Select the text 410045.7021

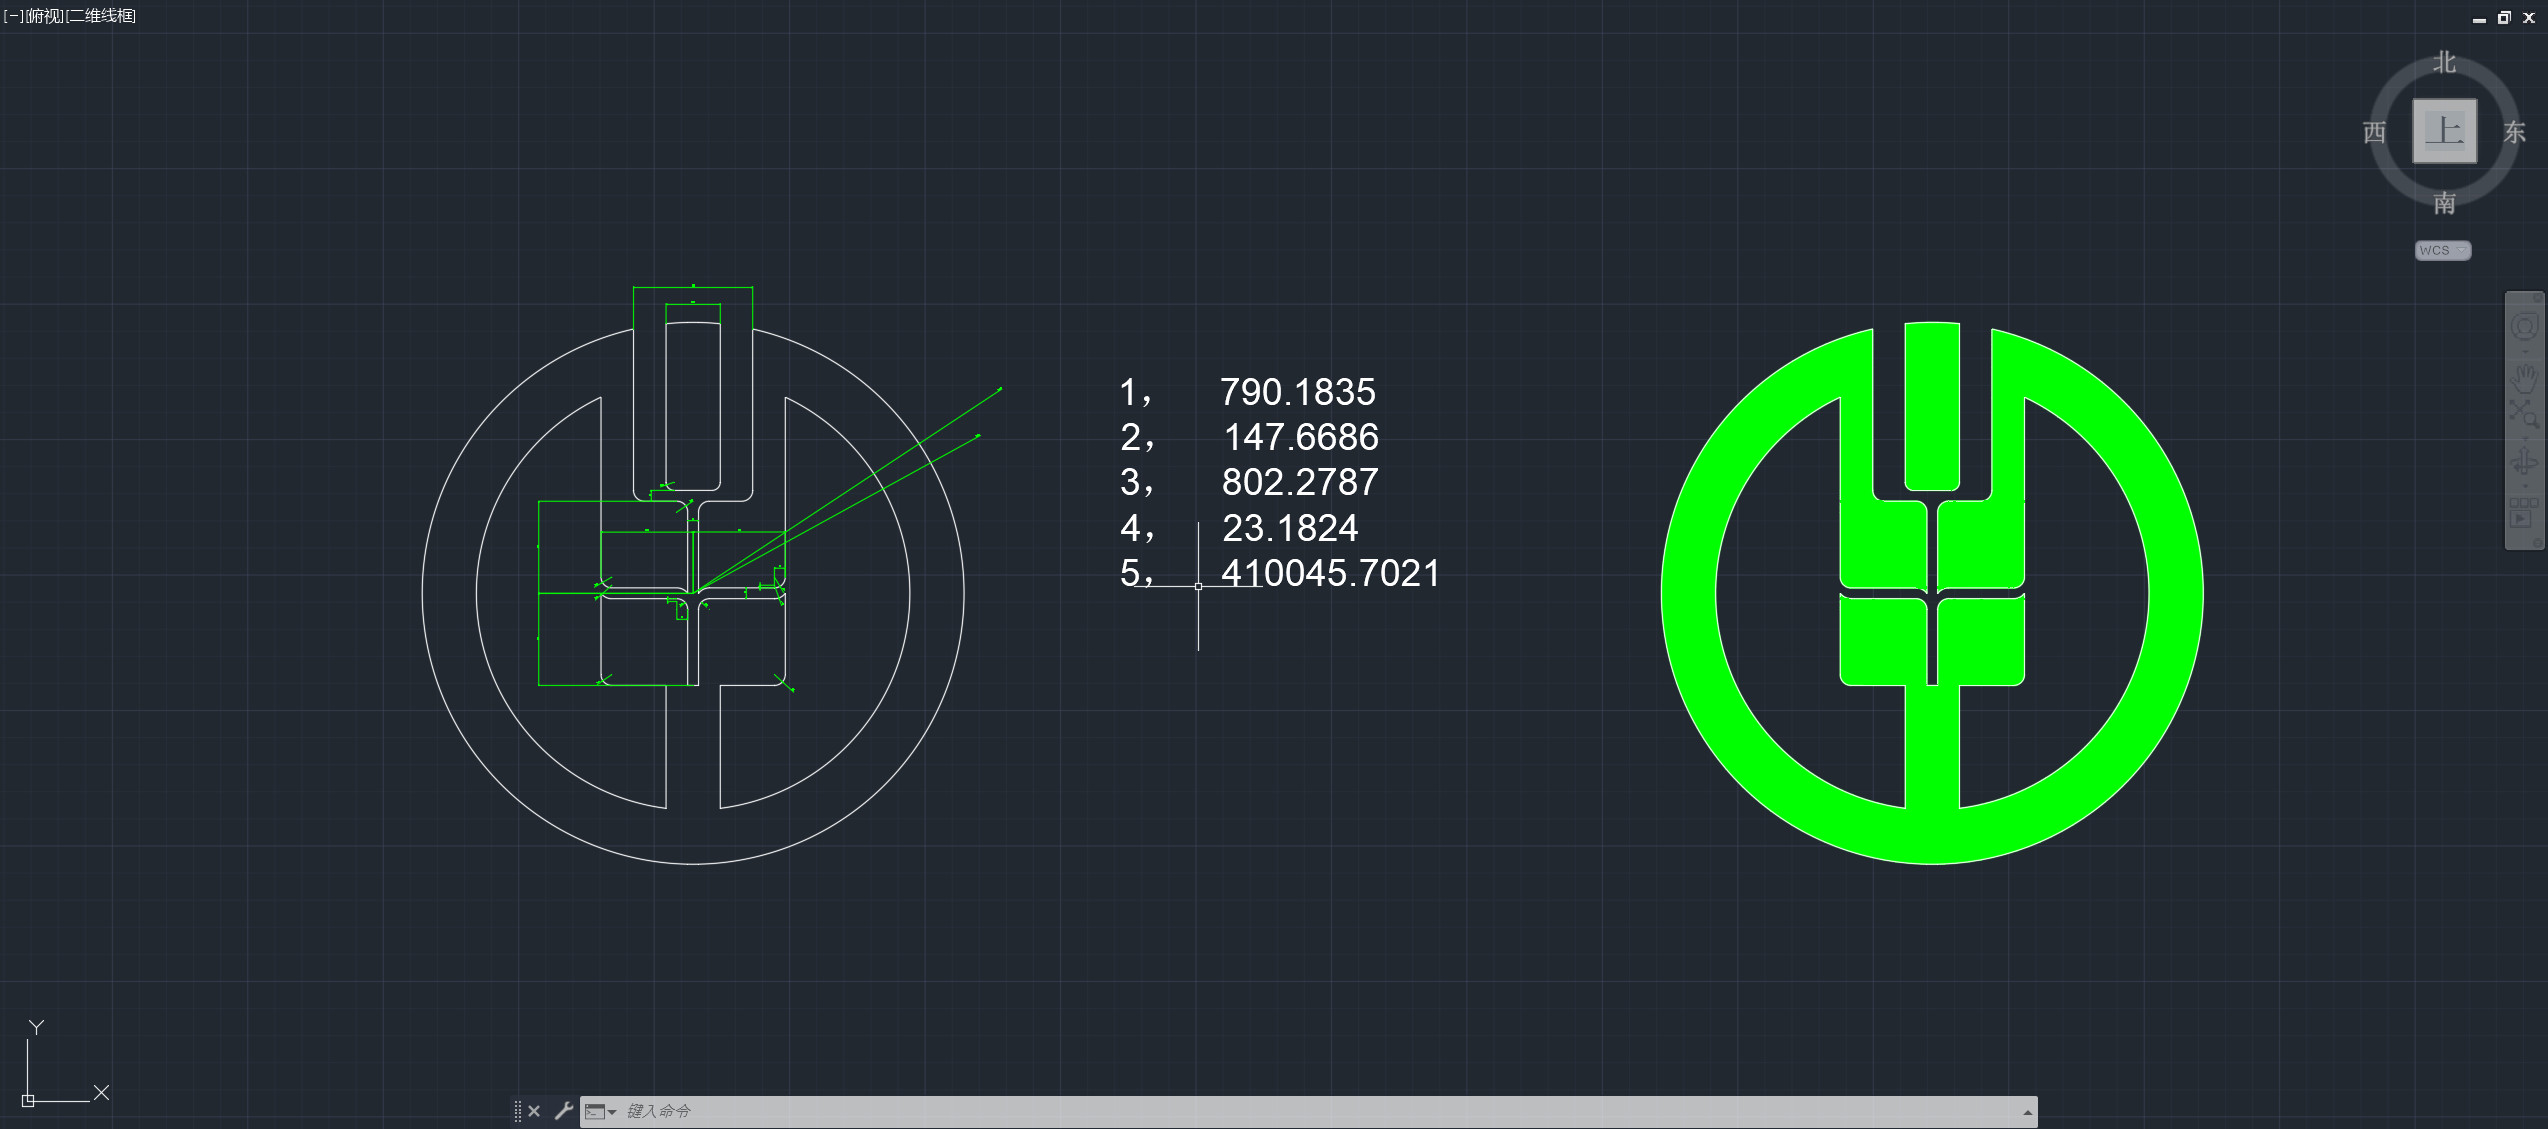click(x=1330, y=573)
